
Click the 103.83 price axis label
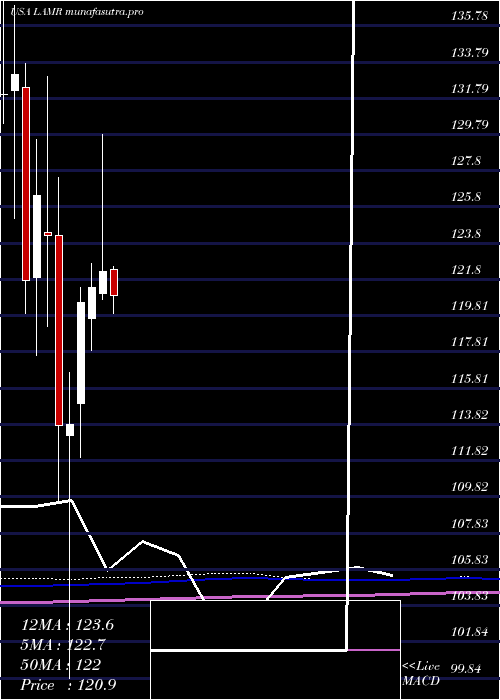pyautogui.click(x=469, y=596)
